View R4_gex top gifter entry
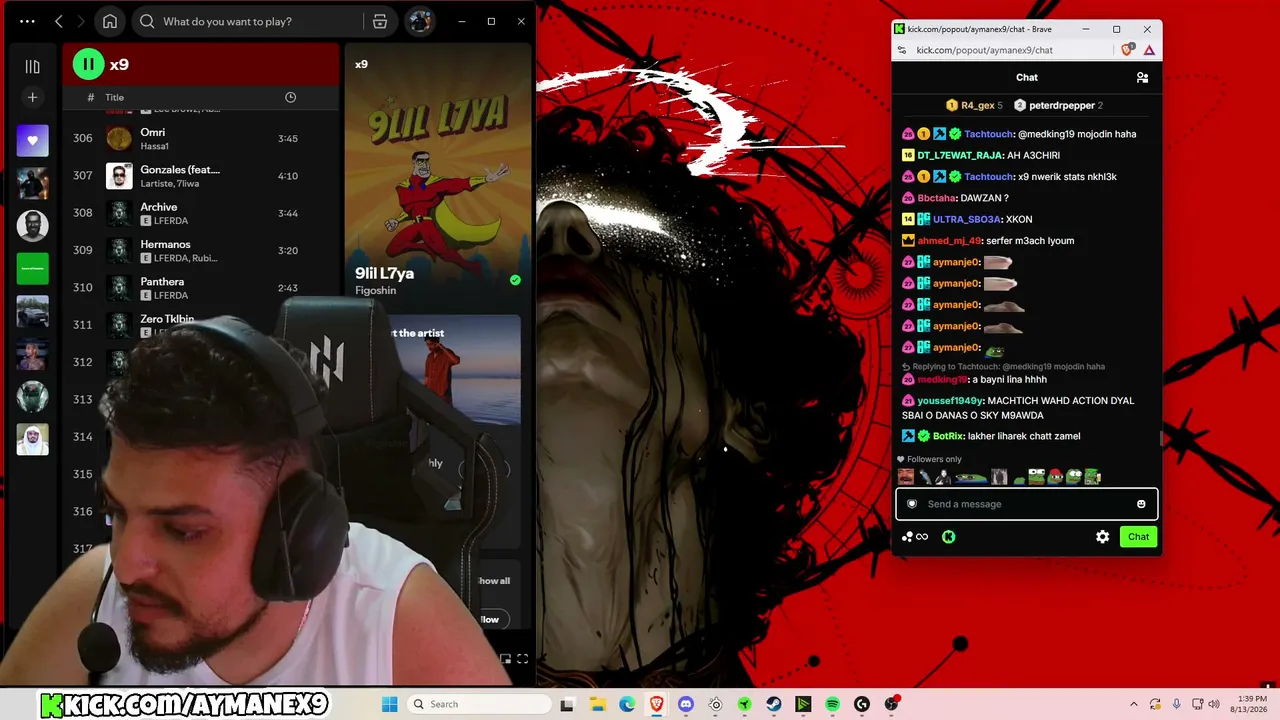The height and width of the screenshot is (720, 1280). pos(974,105)
